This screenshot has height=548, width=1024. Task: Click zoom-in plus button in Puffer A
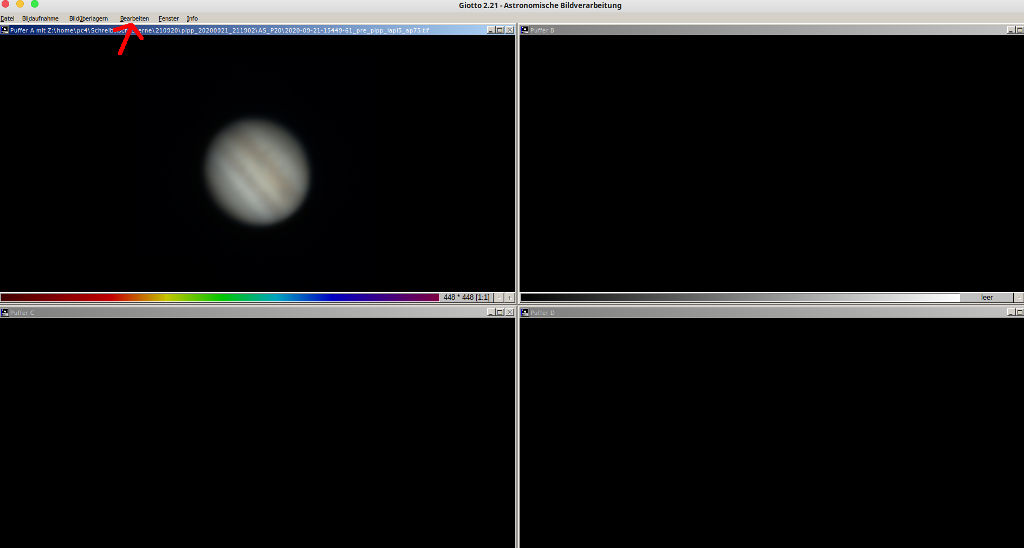(509, 297)
